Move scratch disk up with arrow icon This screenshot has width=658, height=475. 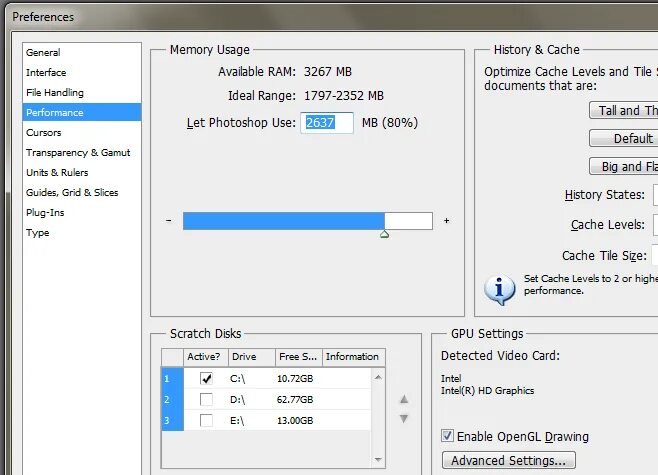[x=404, y=399]
